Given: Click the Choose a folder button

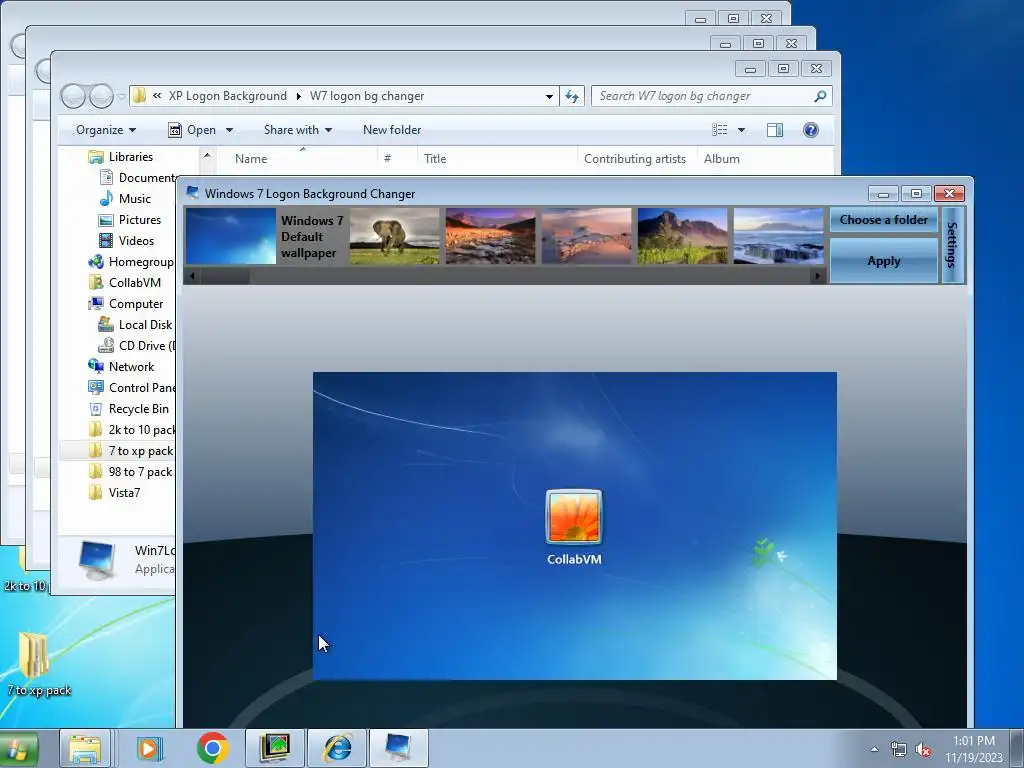Looking at the screenshot, I should [x=884, y=220].
